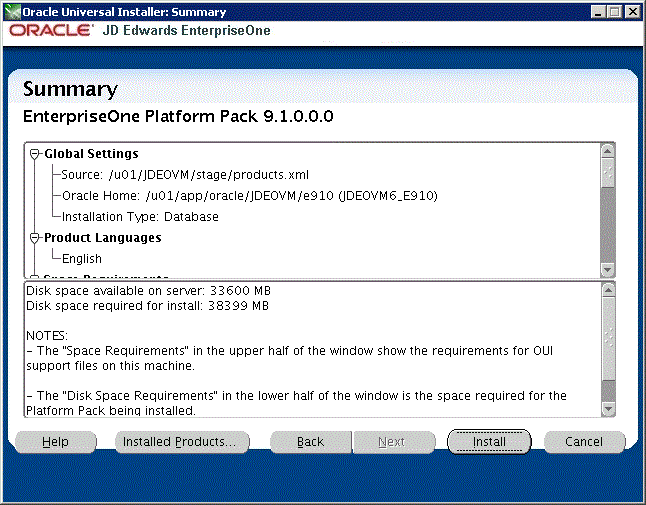Cancel the installation
Viewport: 646px width, 505px height.
coord(584,442)
